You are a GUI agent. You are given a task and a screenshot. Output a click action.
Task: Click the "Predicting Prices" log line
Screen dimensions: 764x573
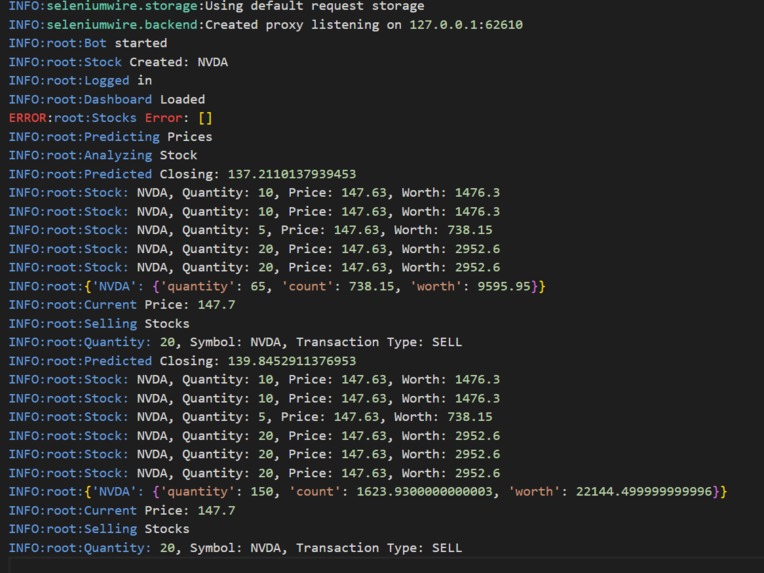(x=111, y=136)
